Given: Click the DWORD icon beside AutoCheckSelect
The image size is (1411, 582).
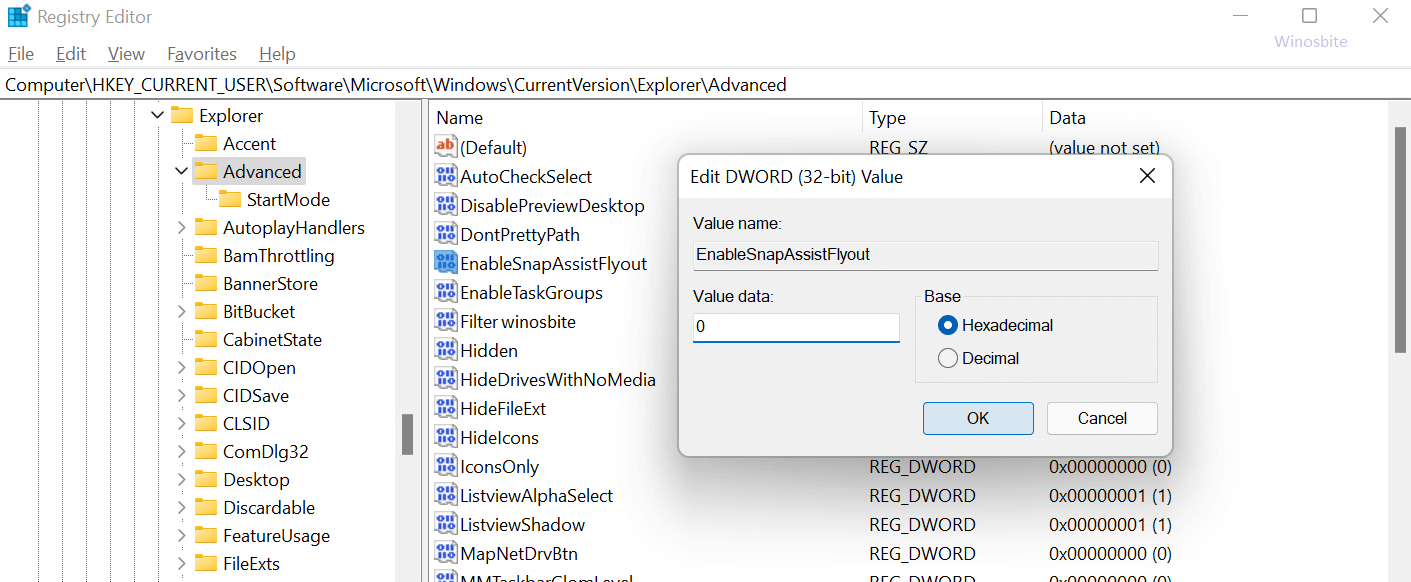Looking at the screenshot, I should [x=445, y=177].
